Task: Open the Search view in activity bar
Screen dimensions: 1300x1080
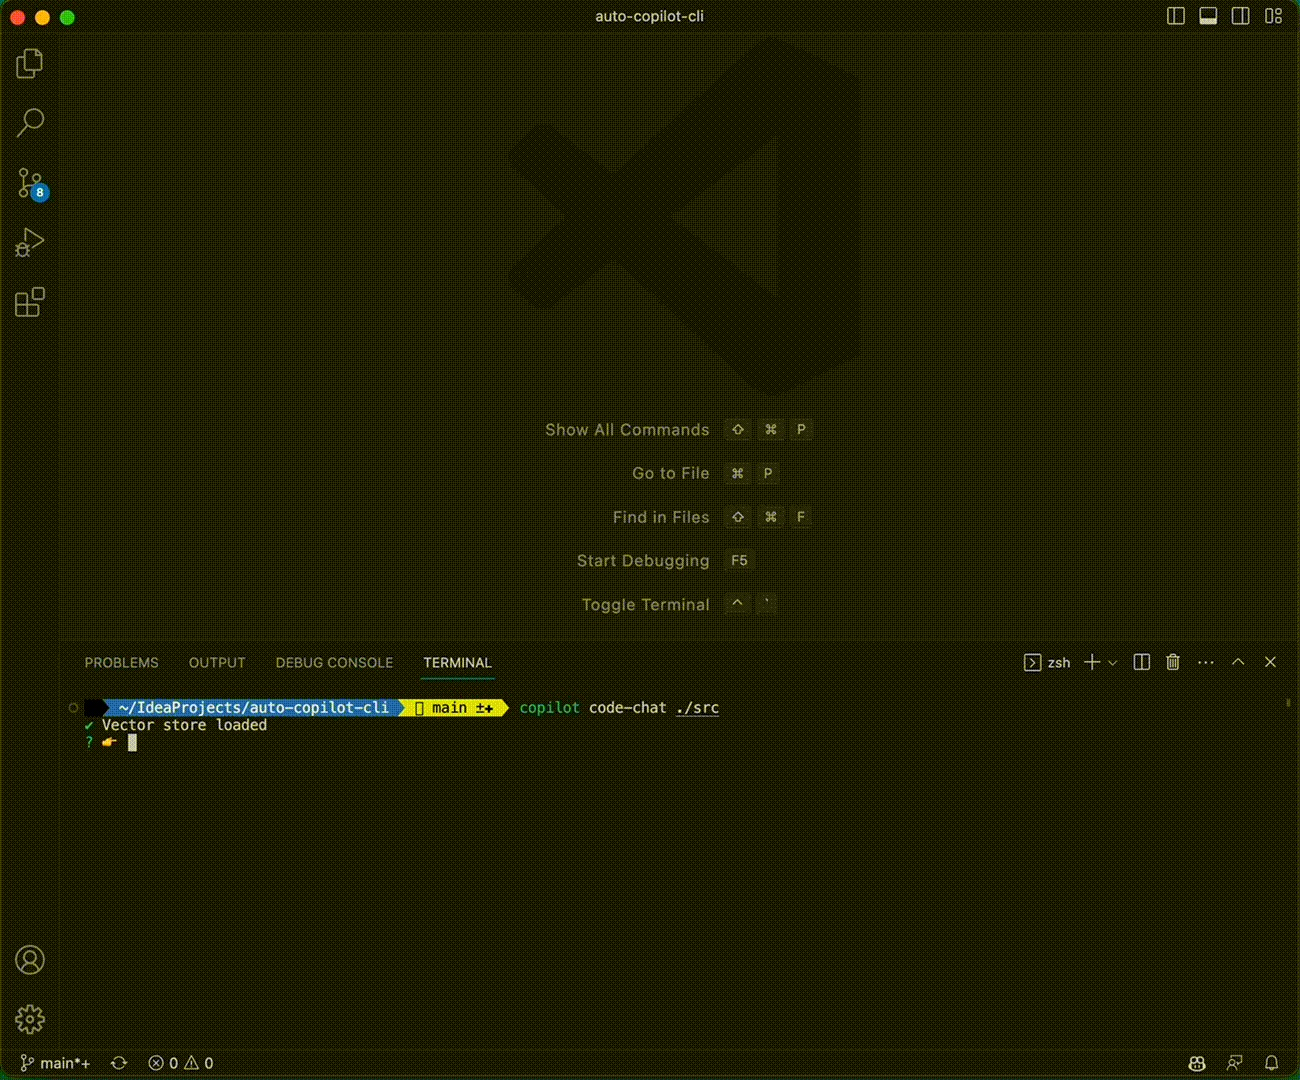Action: pyautogui.click(x=30, y=123)
